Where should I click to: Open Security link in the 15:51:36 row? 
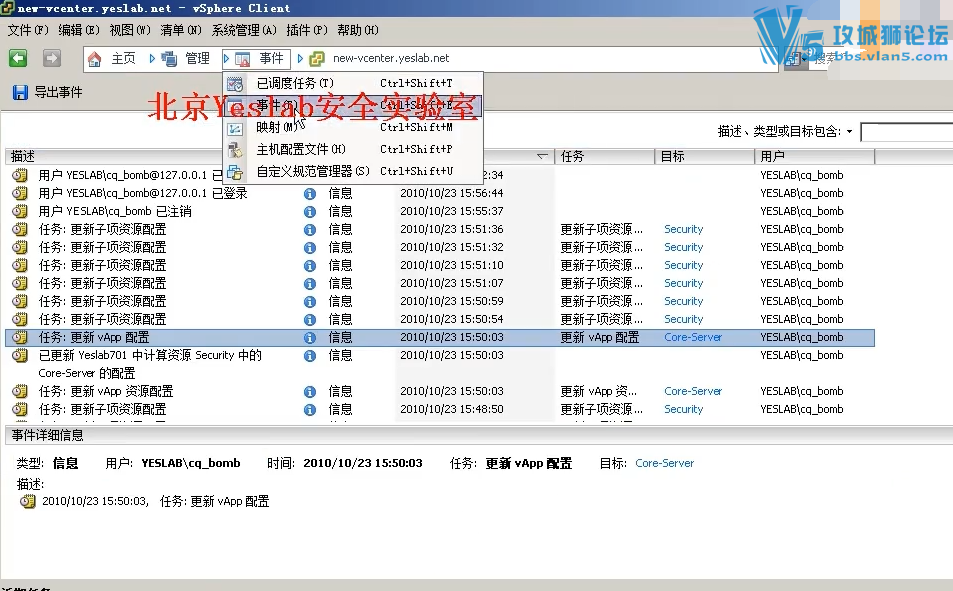click(683, 229)
